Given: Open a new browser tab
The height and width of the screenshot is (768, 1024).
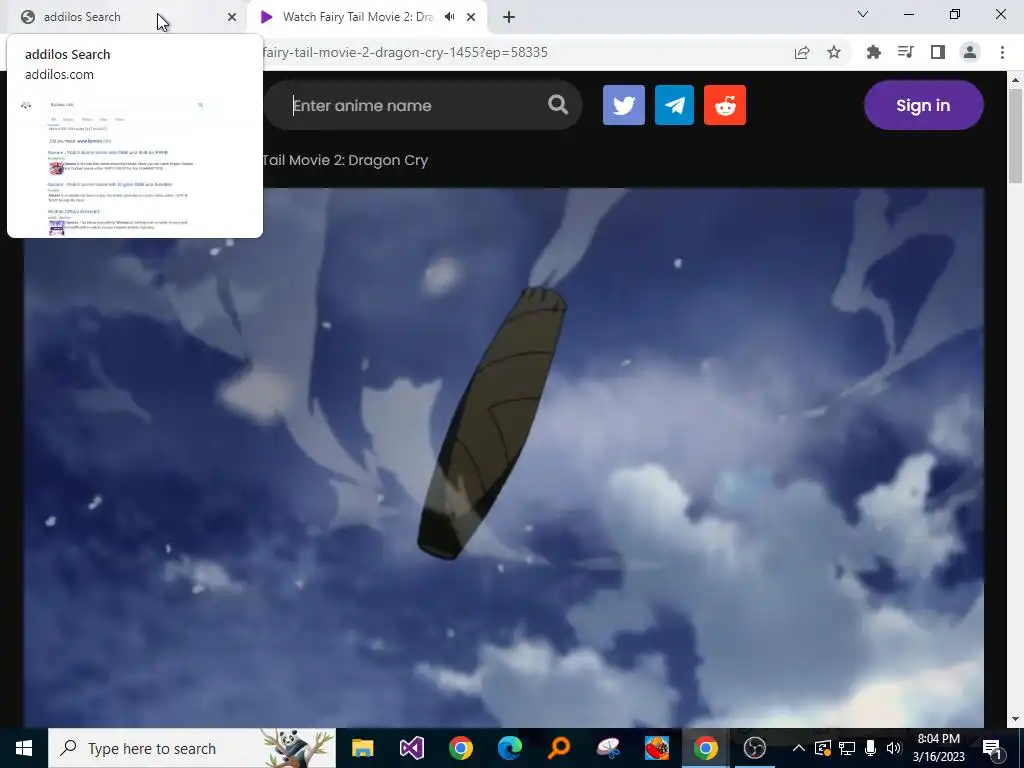Looking at the screenshot, I should click(509, 17).
